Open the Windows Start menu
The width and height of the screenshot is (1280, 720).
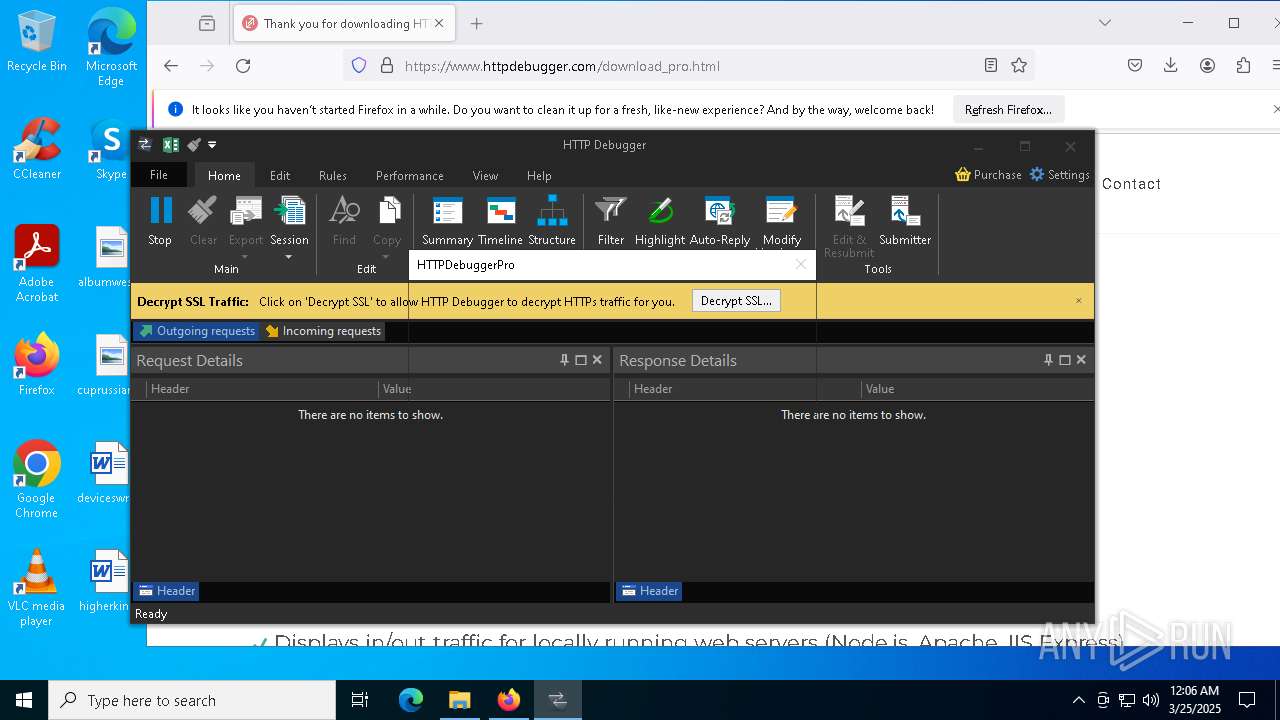24,700
